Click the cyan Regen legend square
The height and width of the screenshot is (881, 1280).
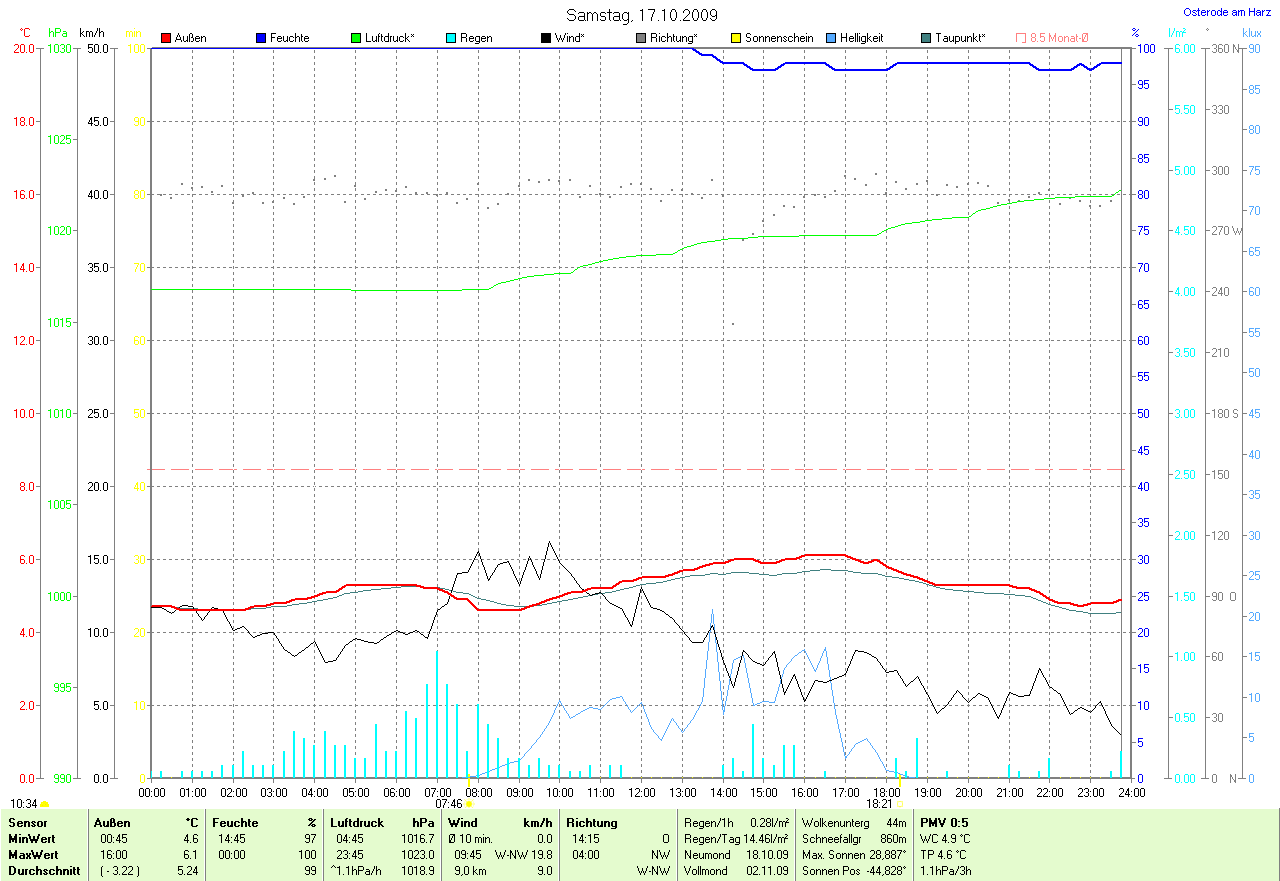451,38
